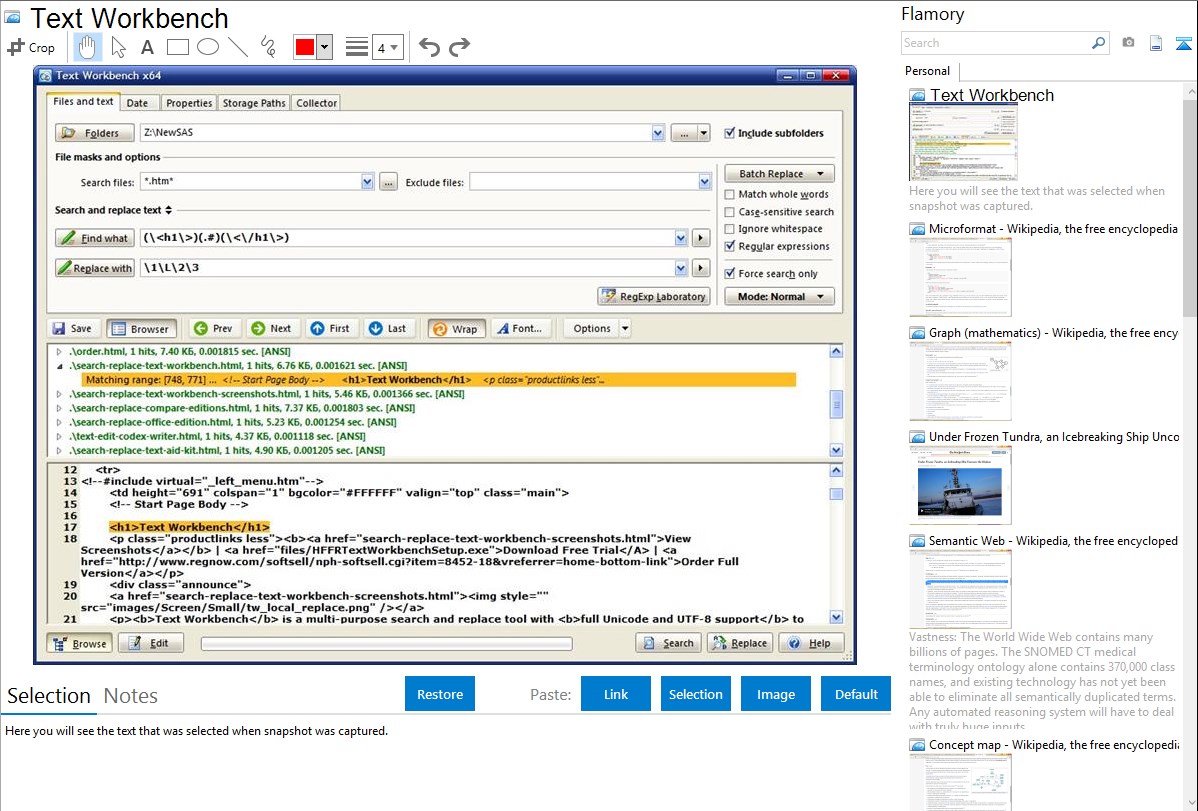Click the Edit button at bottom
This screenshot has height=811, width=1198.
point(150,644)
